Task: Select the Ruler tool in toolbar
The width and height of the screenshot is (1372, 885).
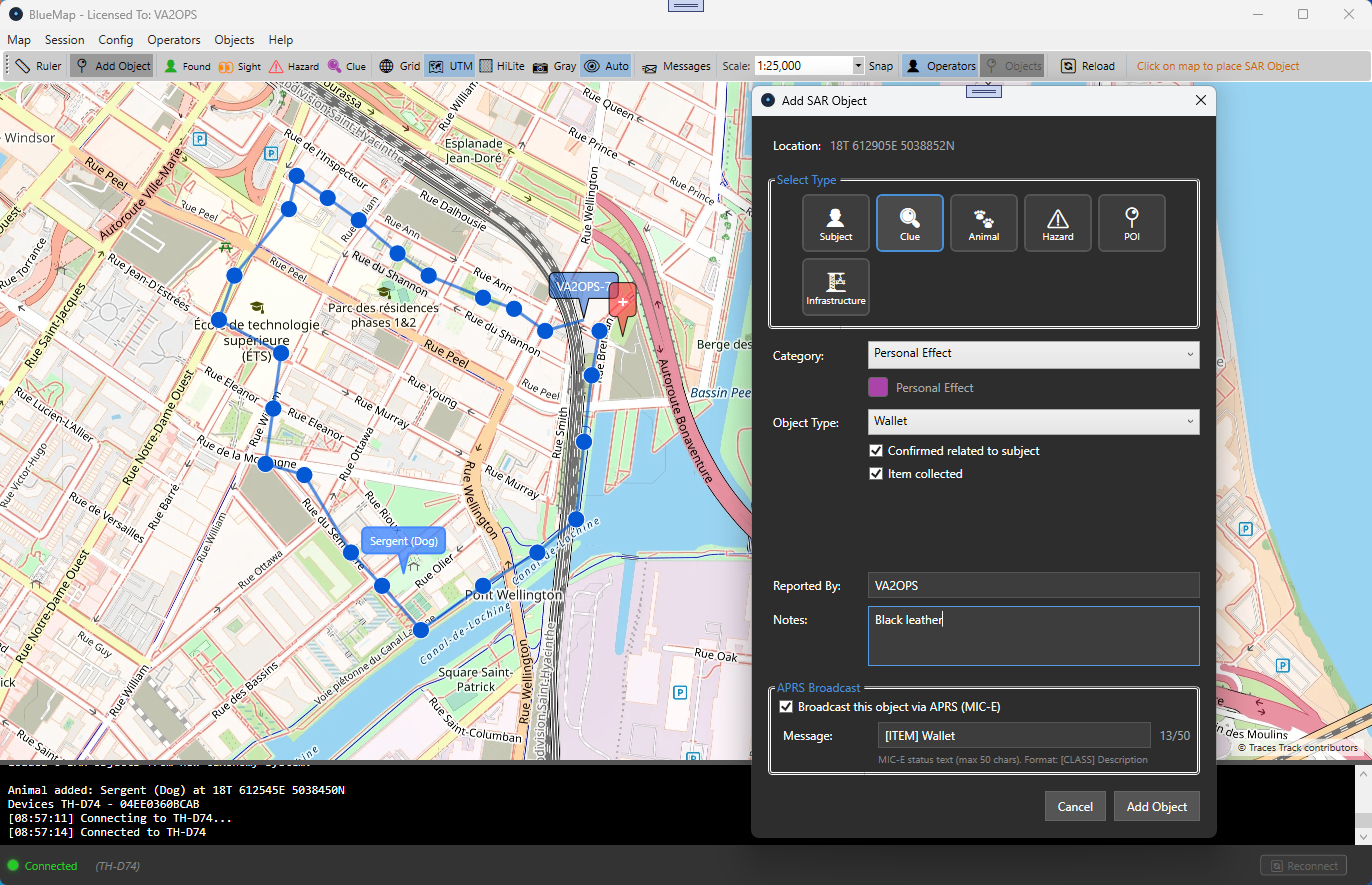Action: [x=39, y=66]
